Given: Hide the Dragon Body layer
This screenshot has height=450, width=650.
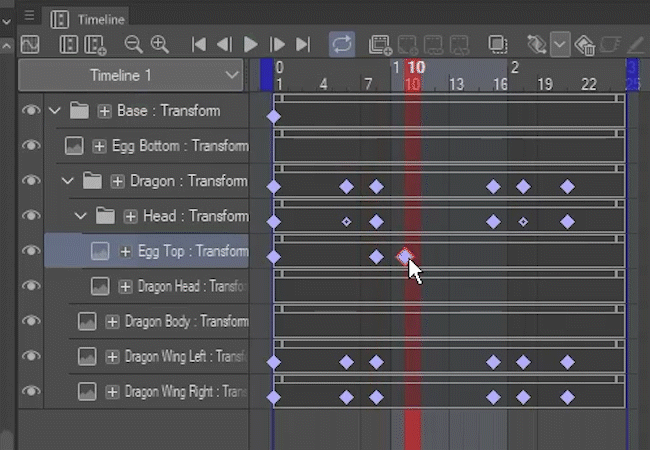Looking at the screenshot, I should point(31,321).
